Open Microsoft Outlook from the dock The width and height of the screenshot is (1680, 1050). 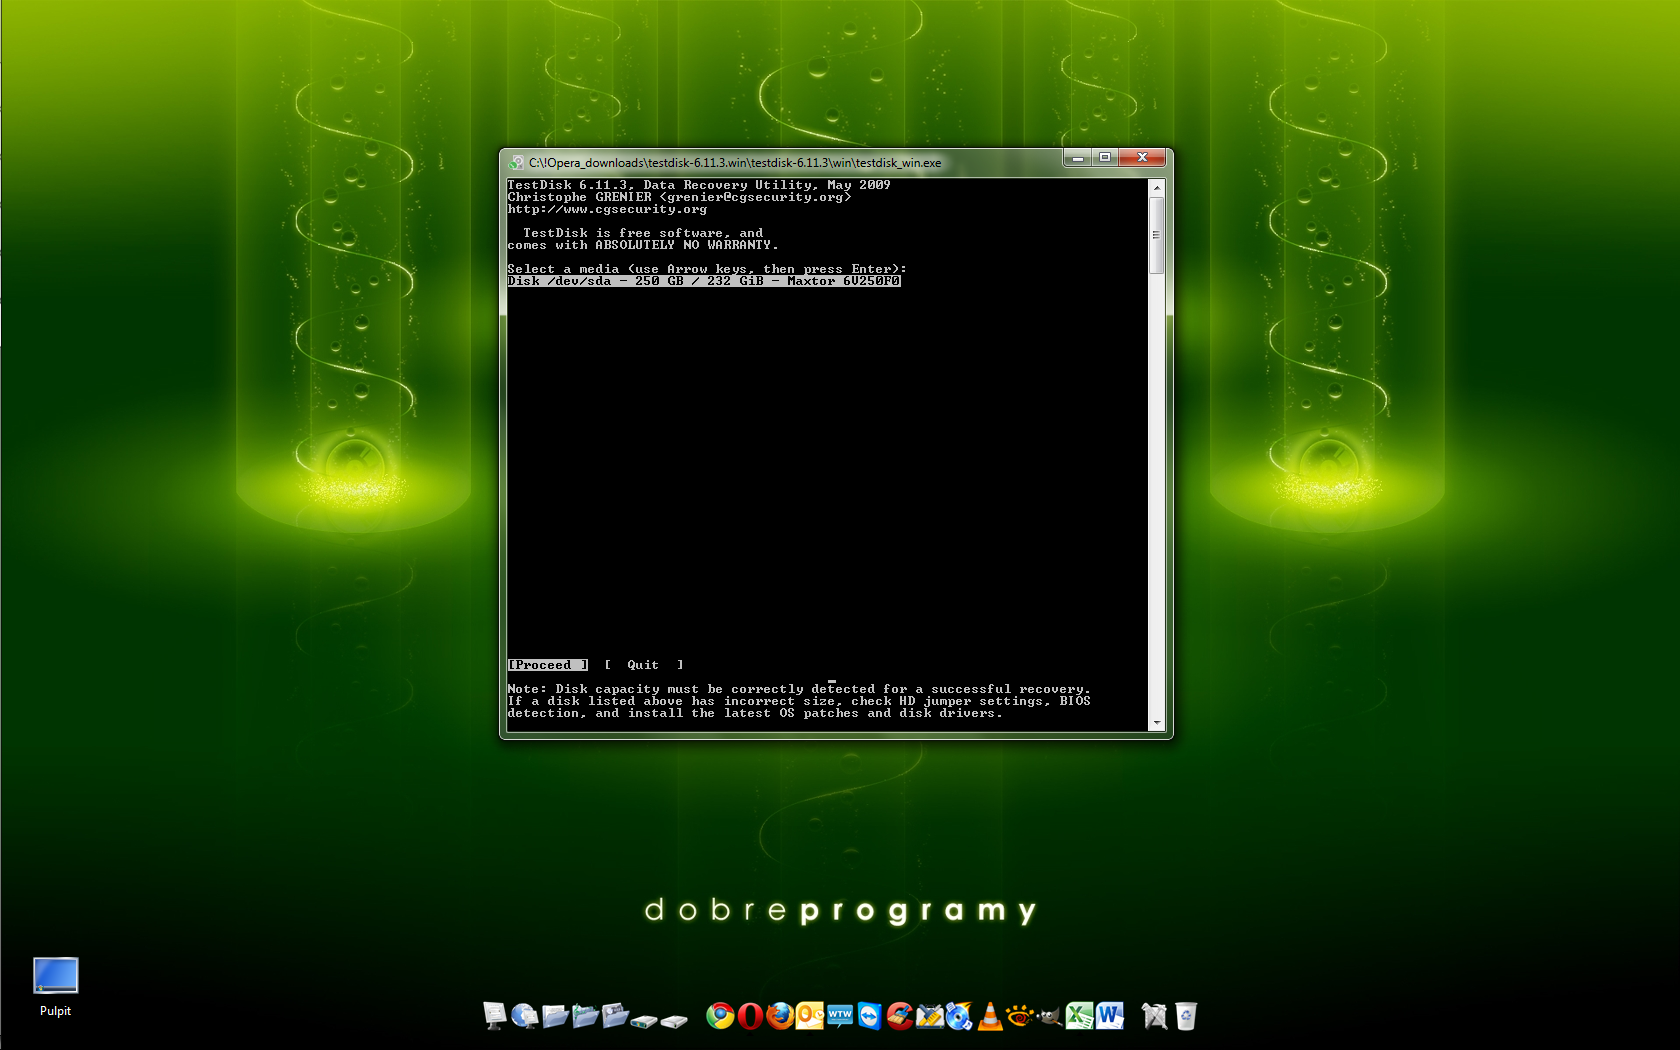810,1016
